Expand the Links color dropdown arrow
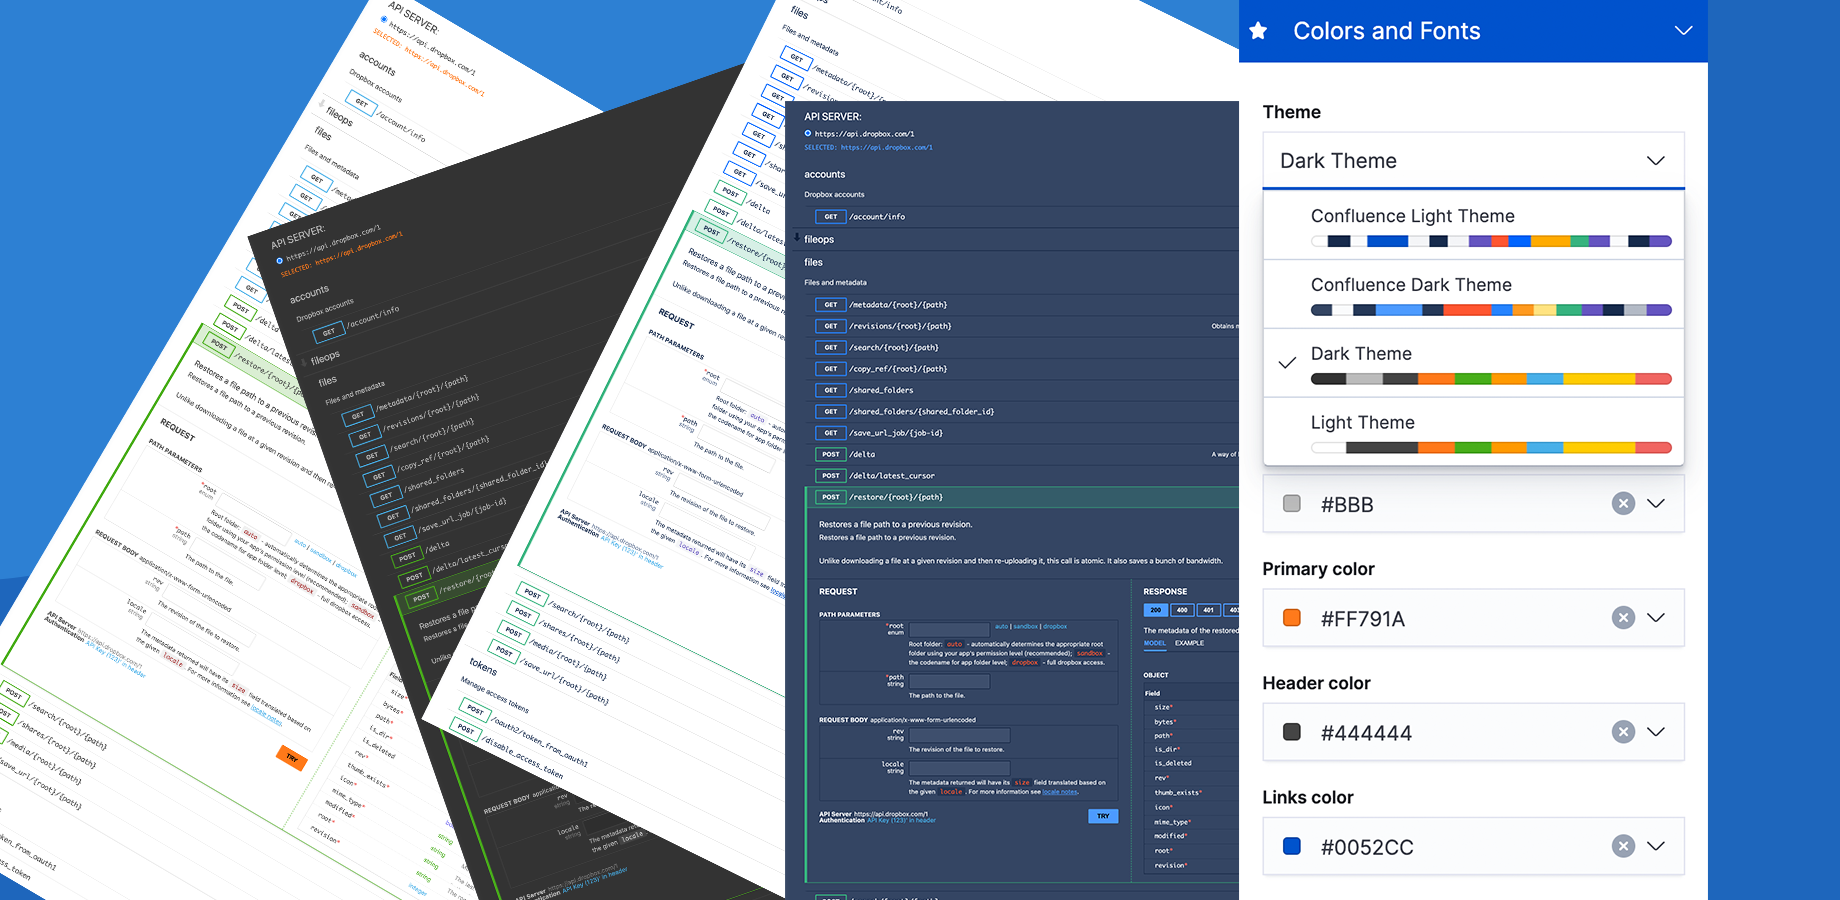Screen dimensions: 1840x900 pos(1656,846)
